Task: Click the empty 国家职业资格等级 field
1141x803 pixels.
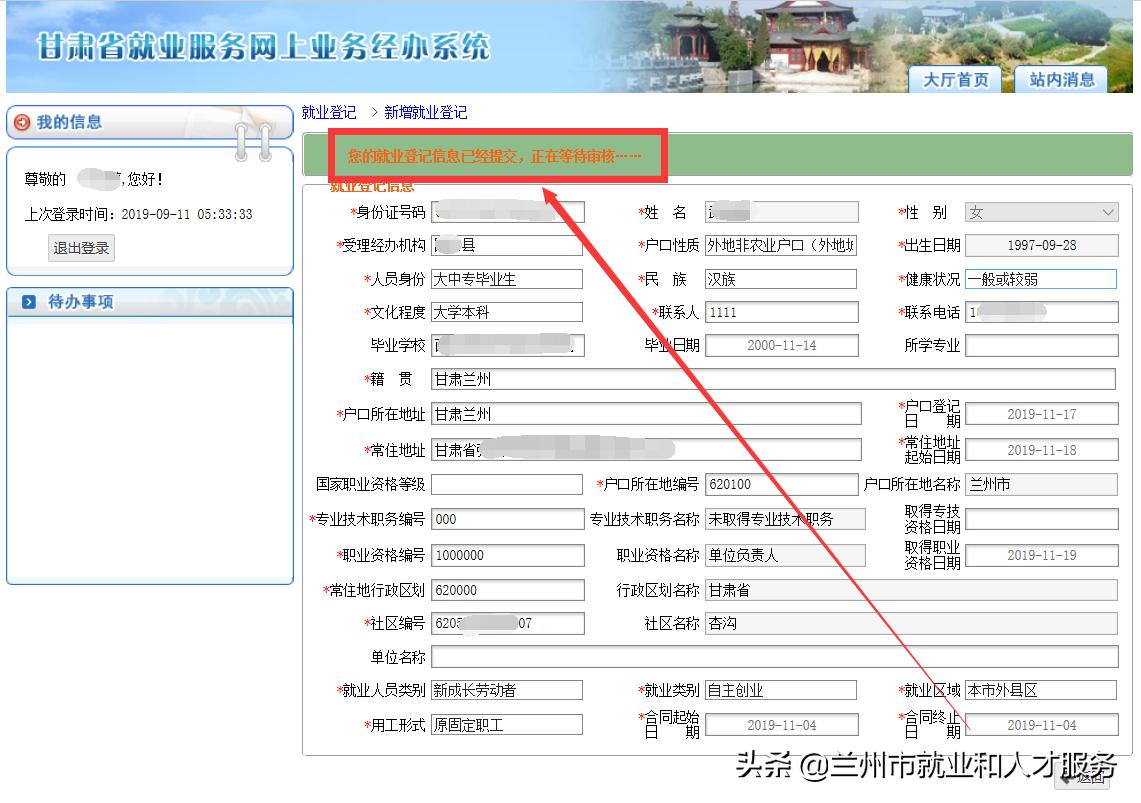Action: [x=507, y=484]
